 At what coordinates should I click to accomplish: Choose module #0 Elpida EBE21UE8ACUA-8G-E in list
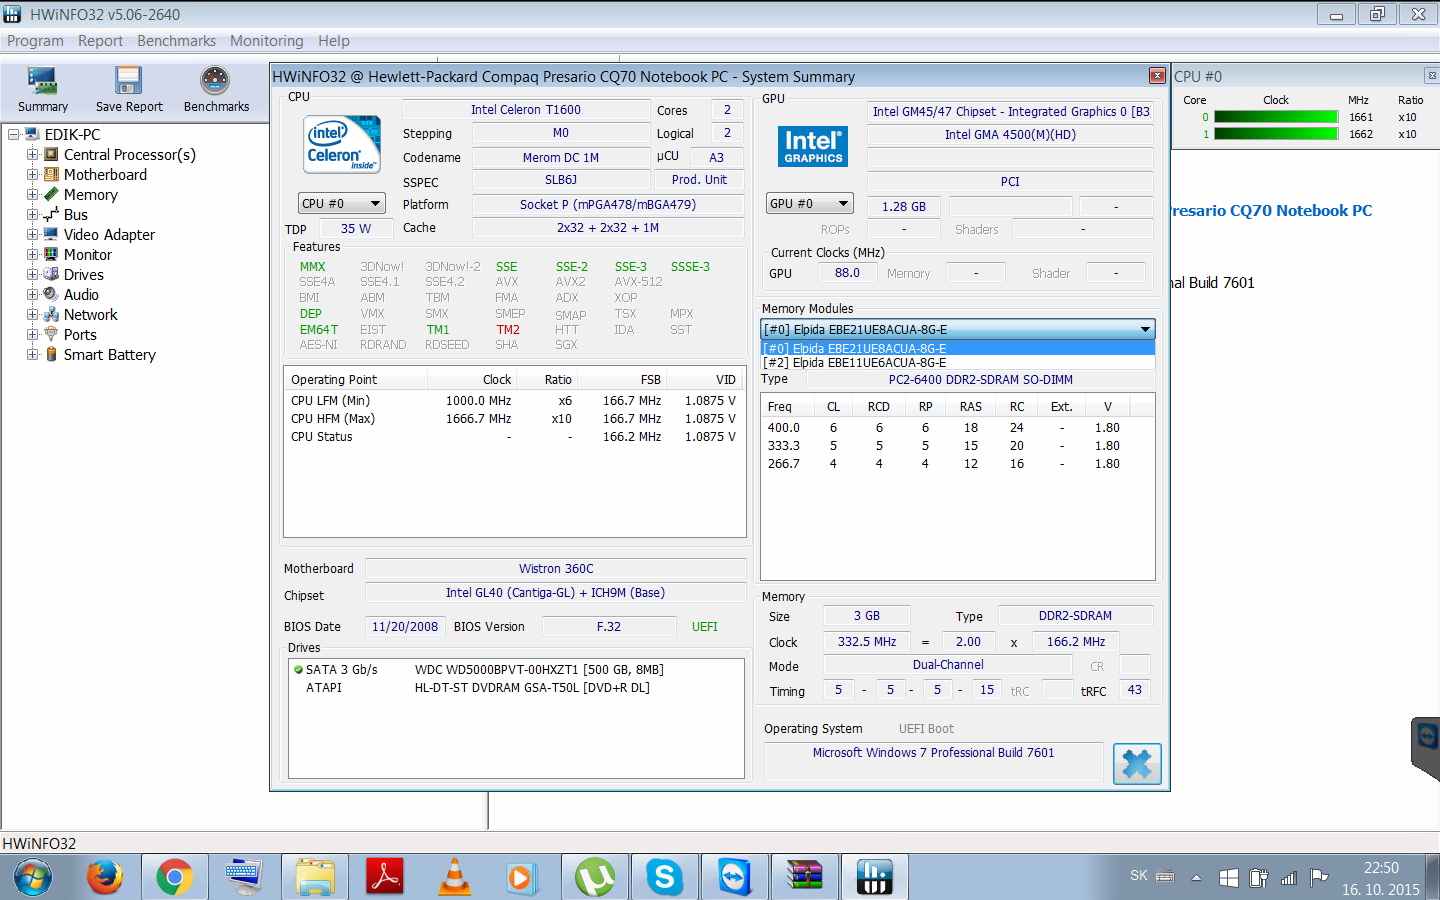[x=958, y=349]
